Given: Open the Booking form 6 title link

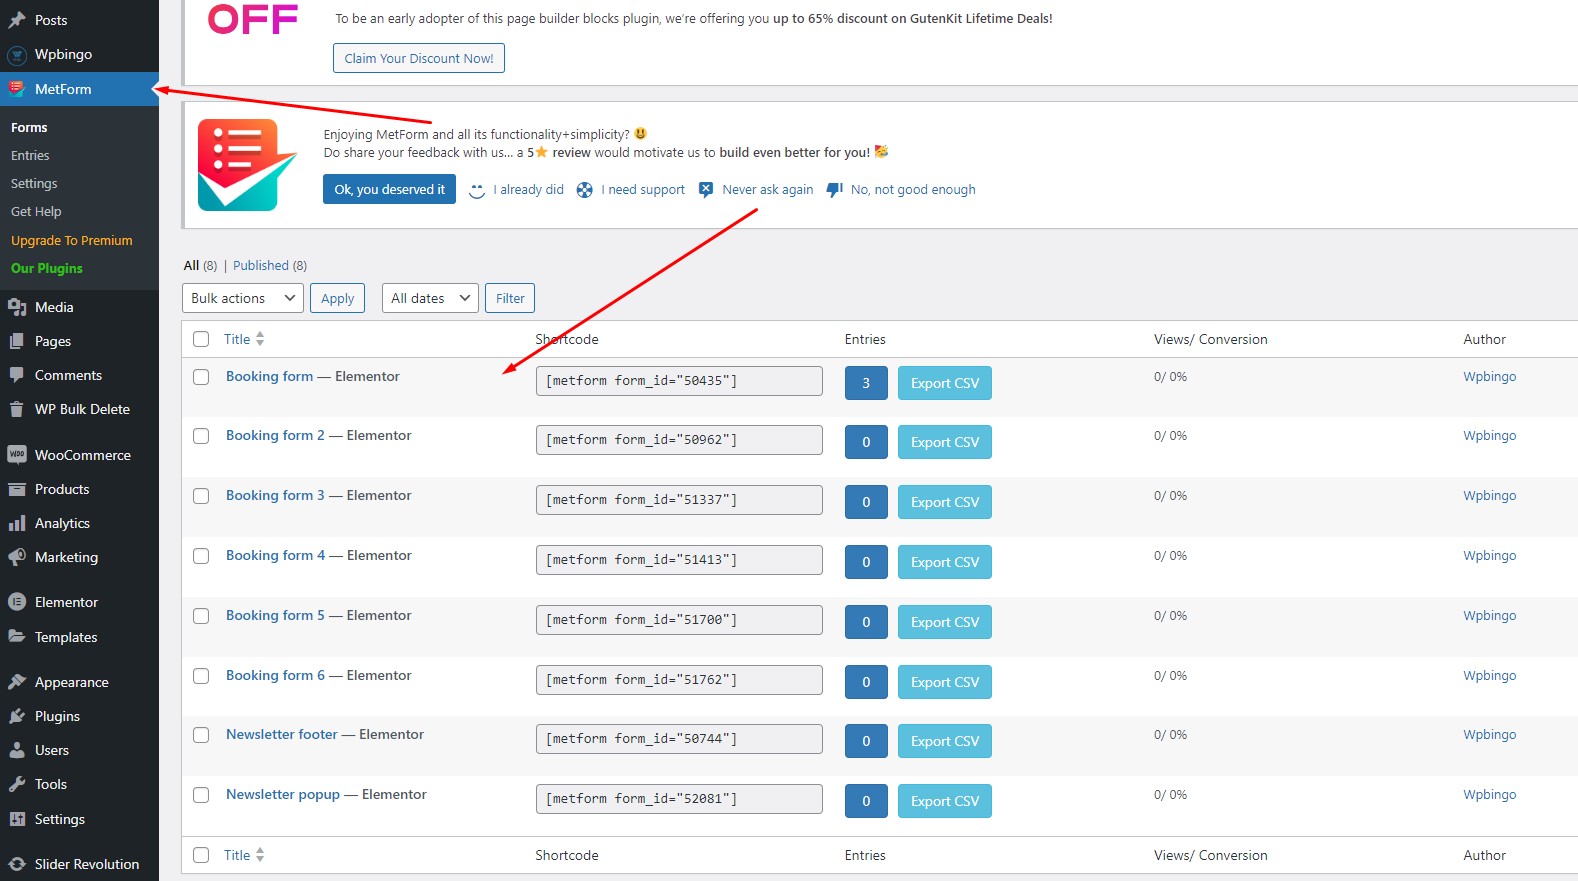Looking at the screenshot, I should pos(275,675).
